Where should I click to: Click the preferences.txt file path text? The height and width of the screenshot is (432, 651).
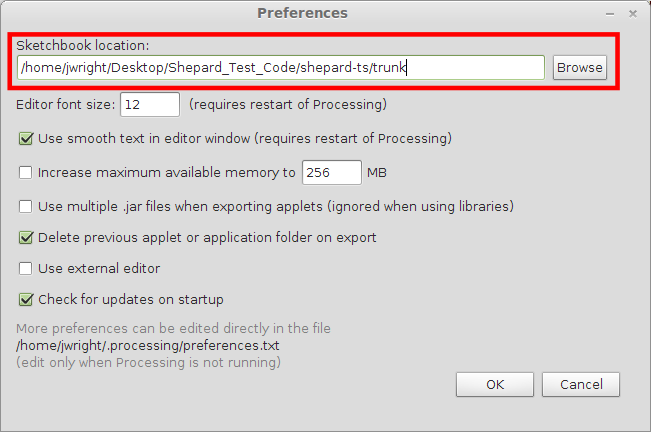click(x=148, y=345)
